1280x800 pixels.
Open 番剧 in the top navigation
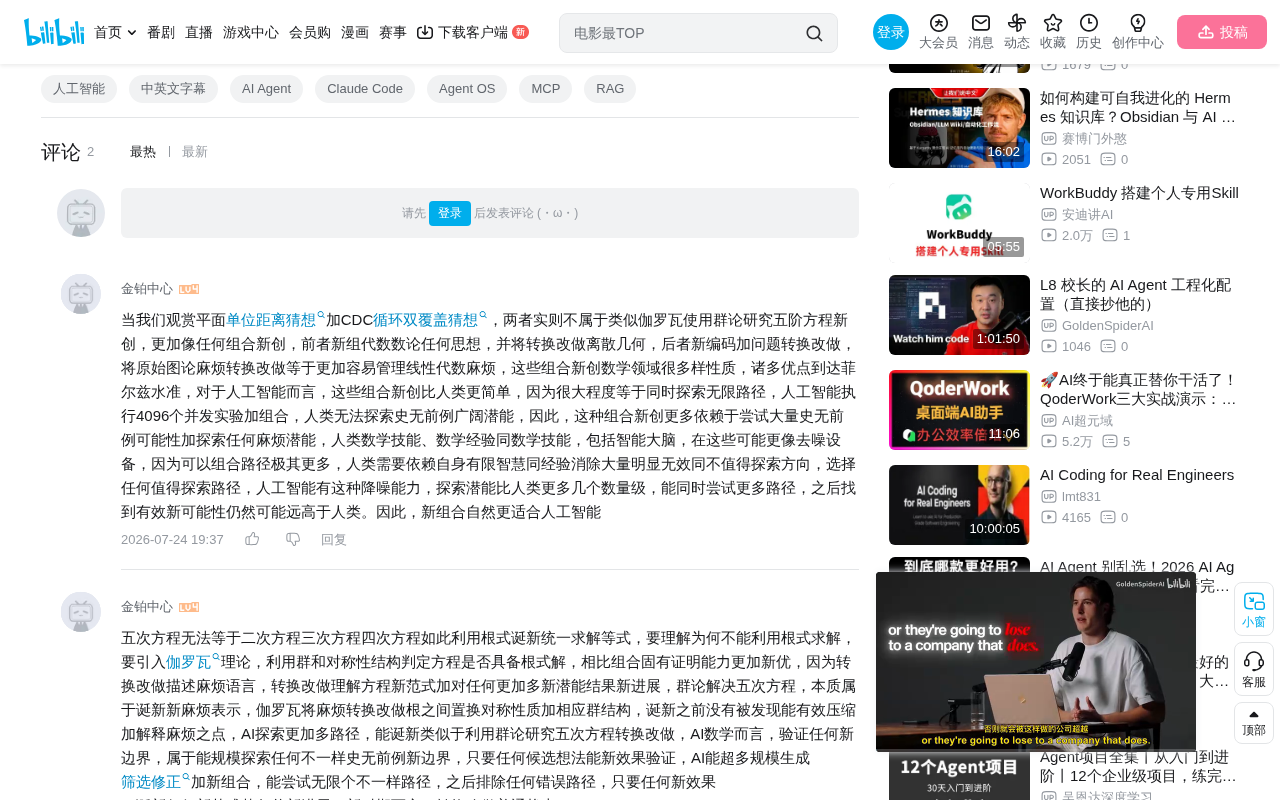161,32
